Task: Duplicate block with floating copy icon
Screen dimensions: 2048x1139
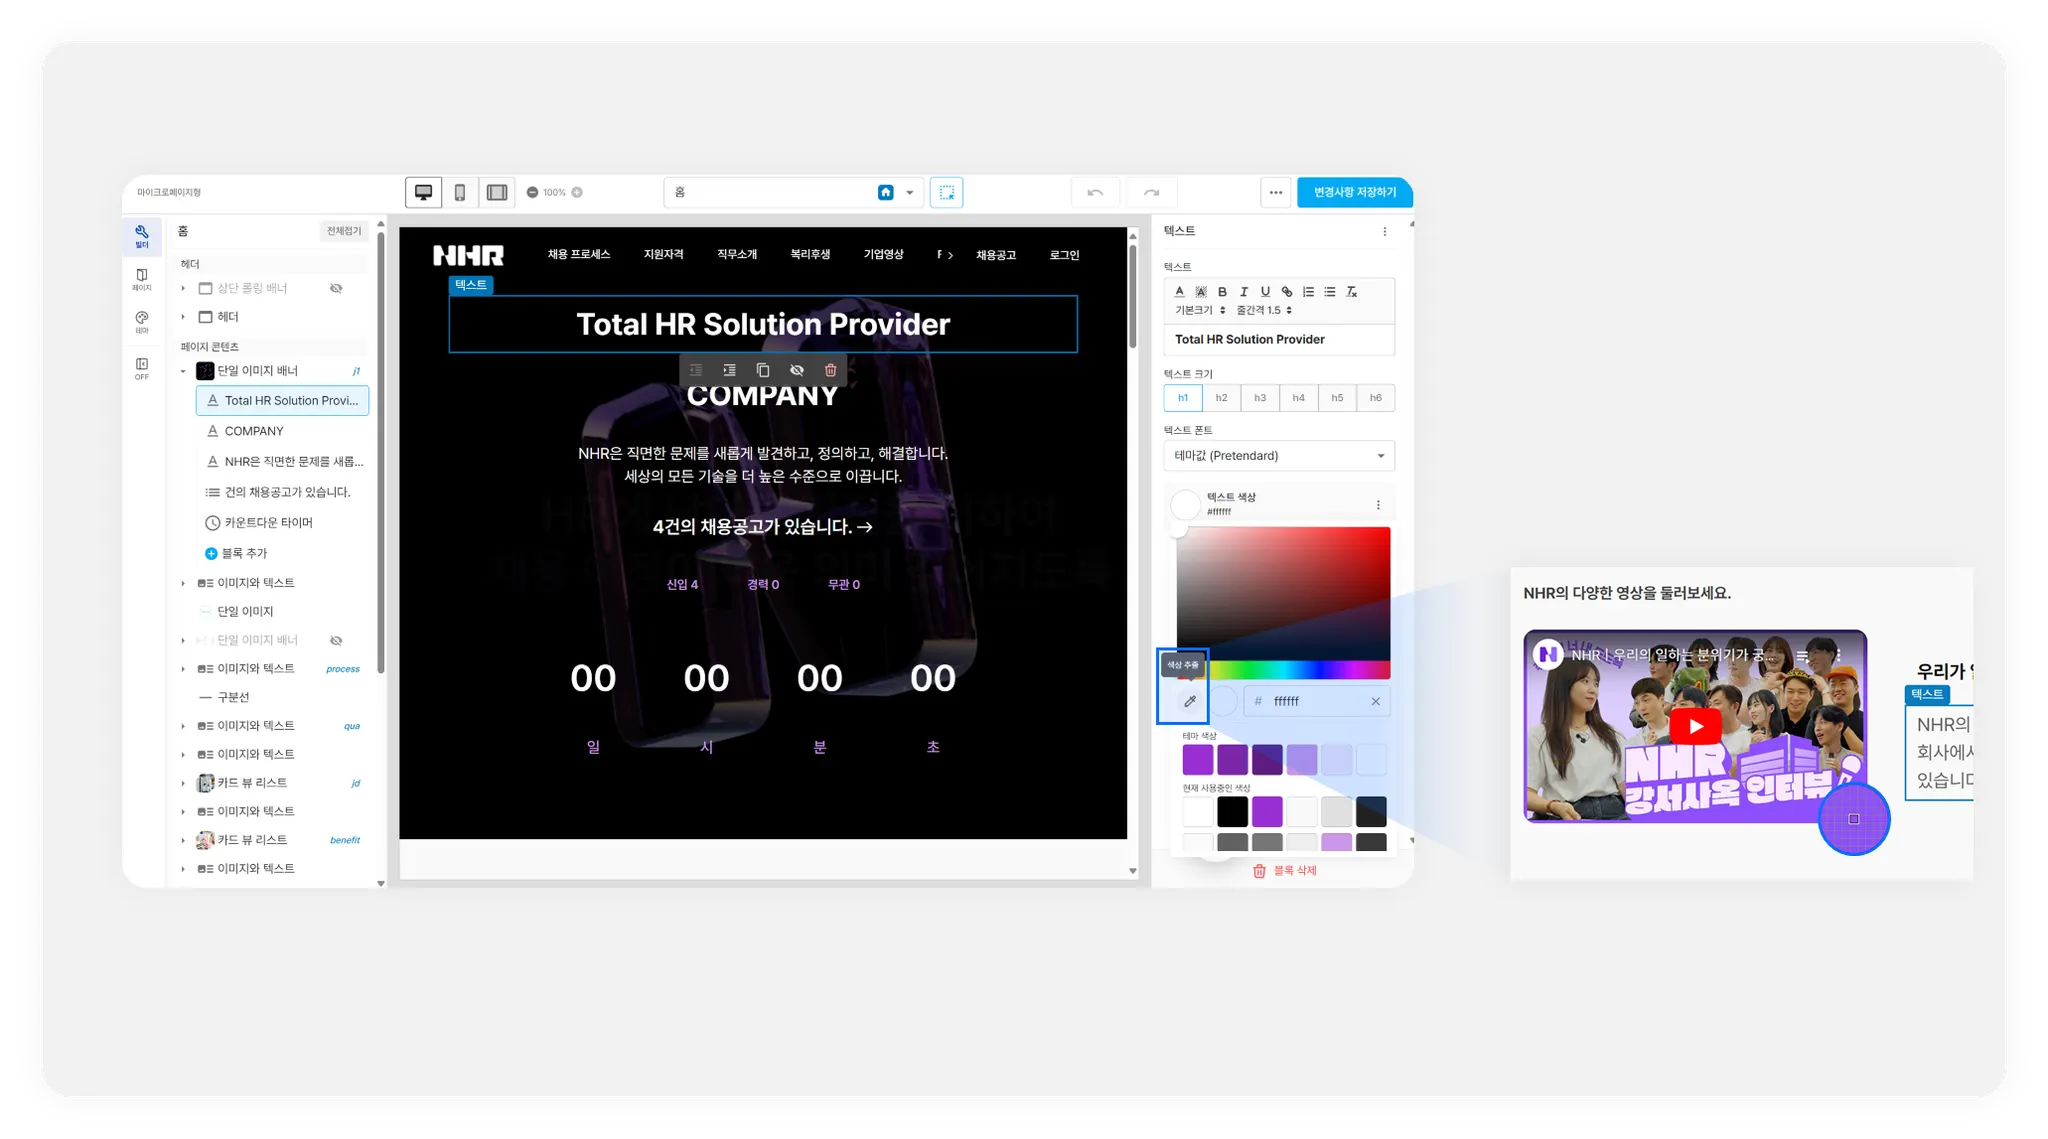Action: point(763,370)
